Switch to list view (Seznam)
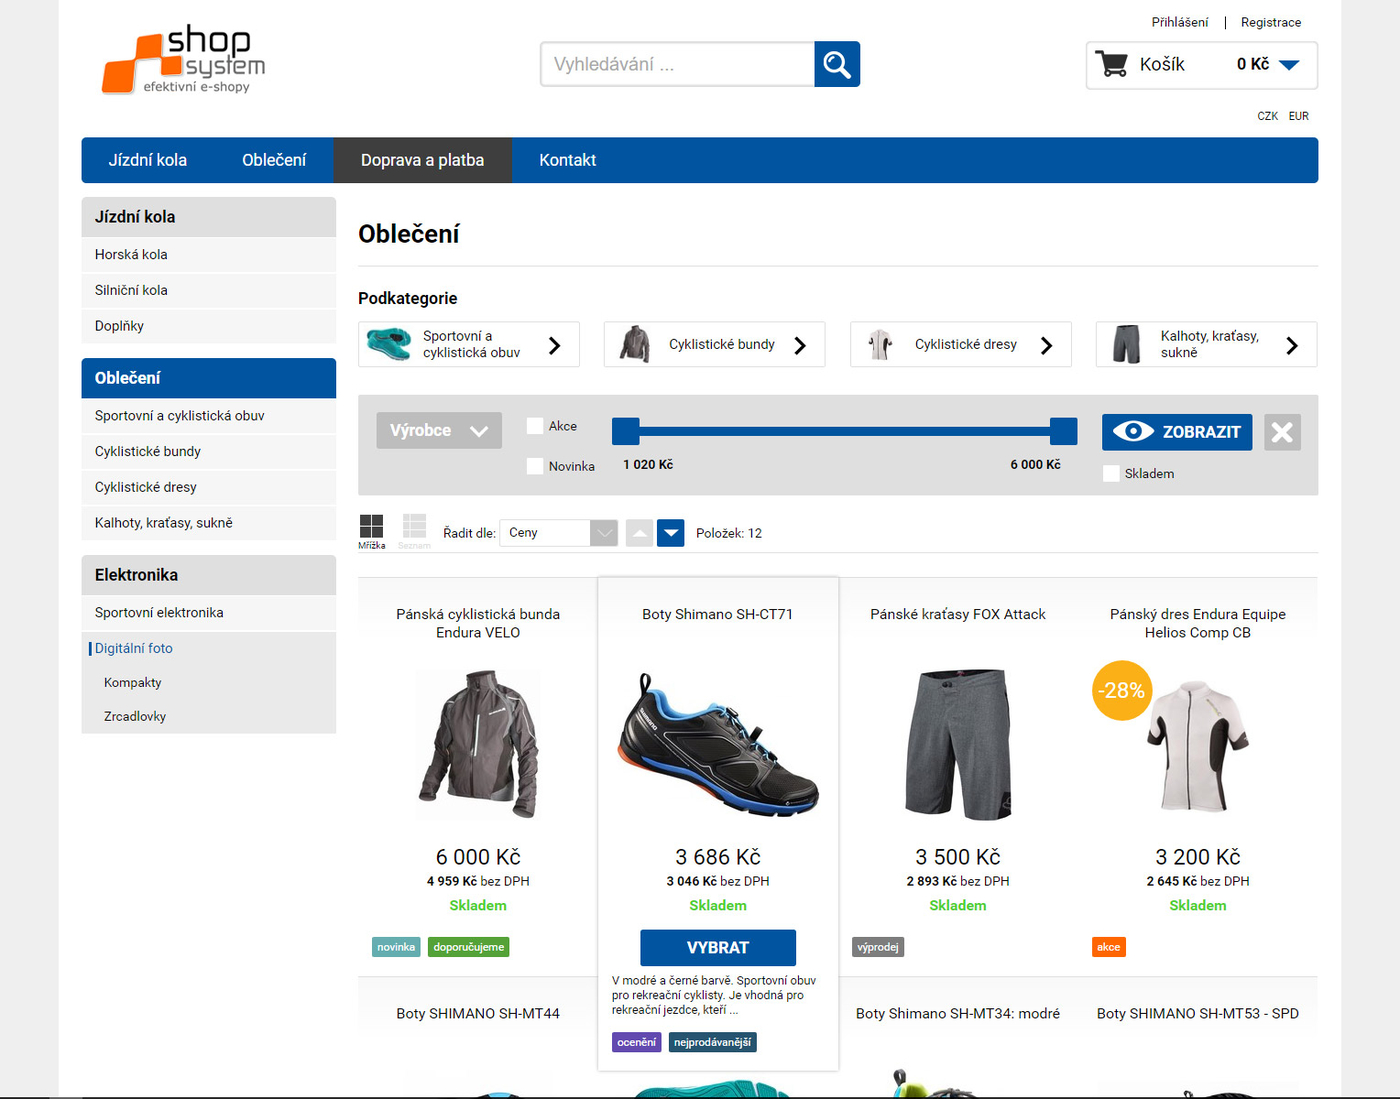The width and height of the screenshot is (1400, 1099). pos(414,531)
